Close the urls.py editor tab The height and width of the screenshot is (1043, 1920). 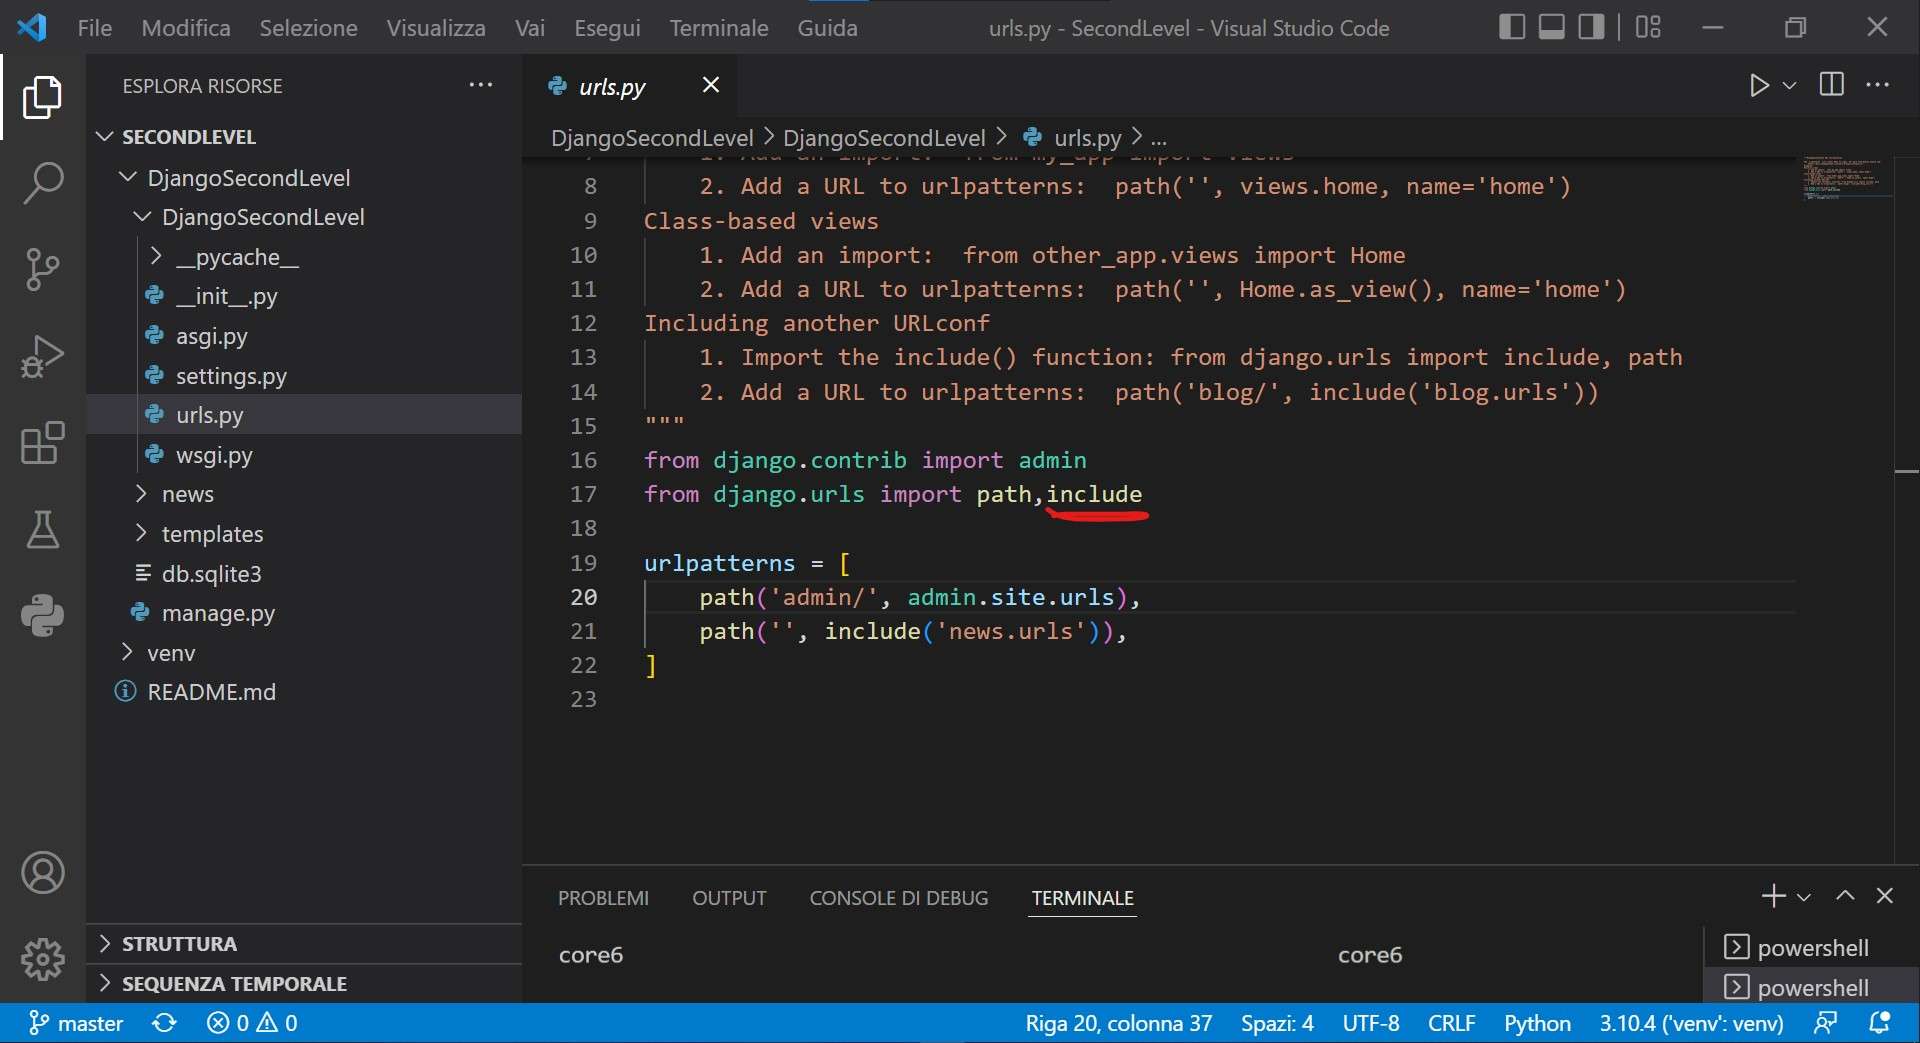(710, 85)
